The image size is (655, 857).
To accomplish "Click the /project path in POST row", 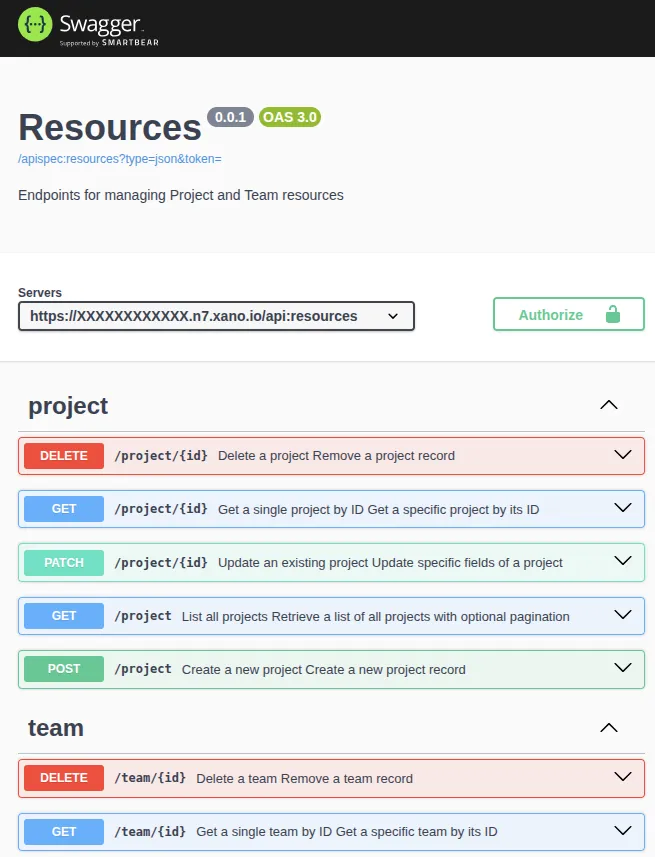I will click(143, 670).
